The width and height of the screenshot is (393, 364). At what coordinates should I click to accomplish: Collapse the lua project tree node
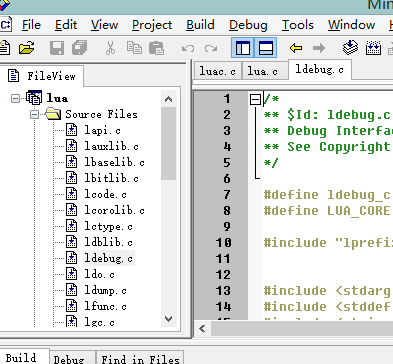point(15,98)
